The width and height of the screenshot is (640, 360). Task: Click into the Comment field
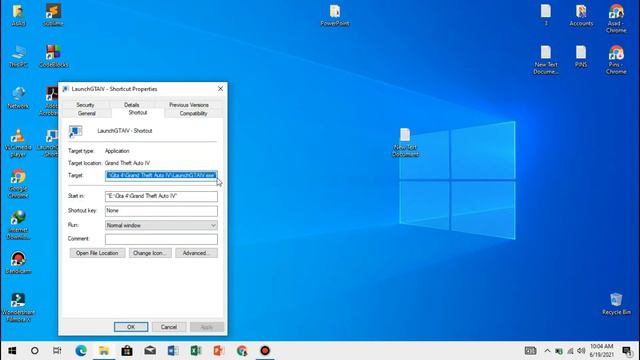[x=161, y=239]
